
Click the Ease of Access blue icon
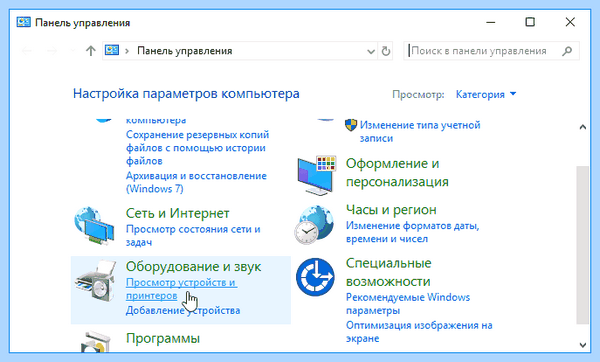315,277
